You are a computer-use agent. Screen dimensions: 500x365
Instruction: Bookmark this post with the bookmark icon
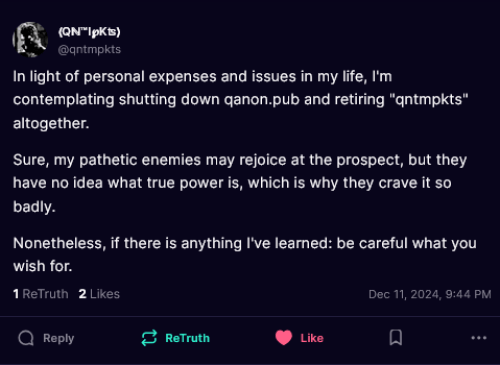point(396,338)
